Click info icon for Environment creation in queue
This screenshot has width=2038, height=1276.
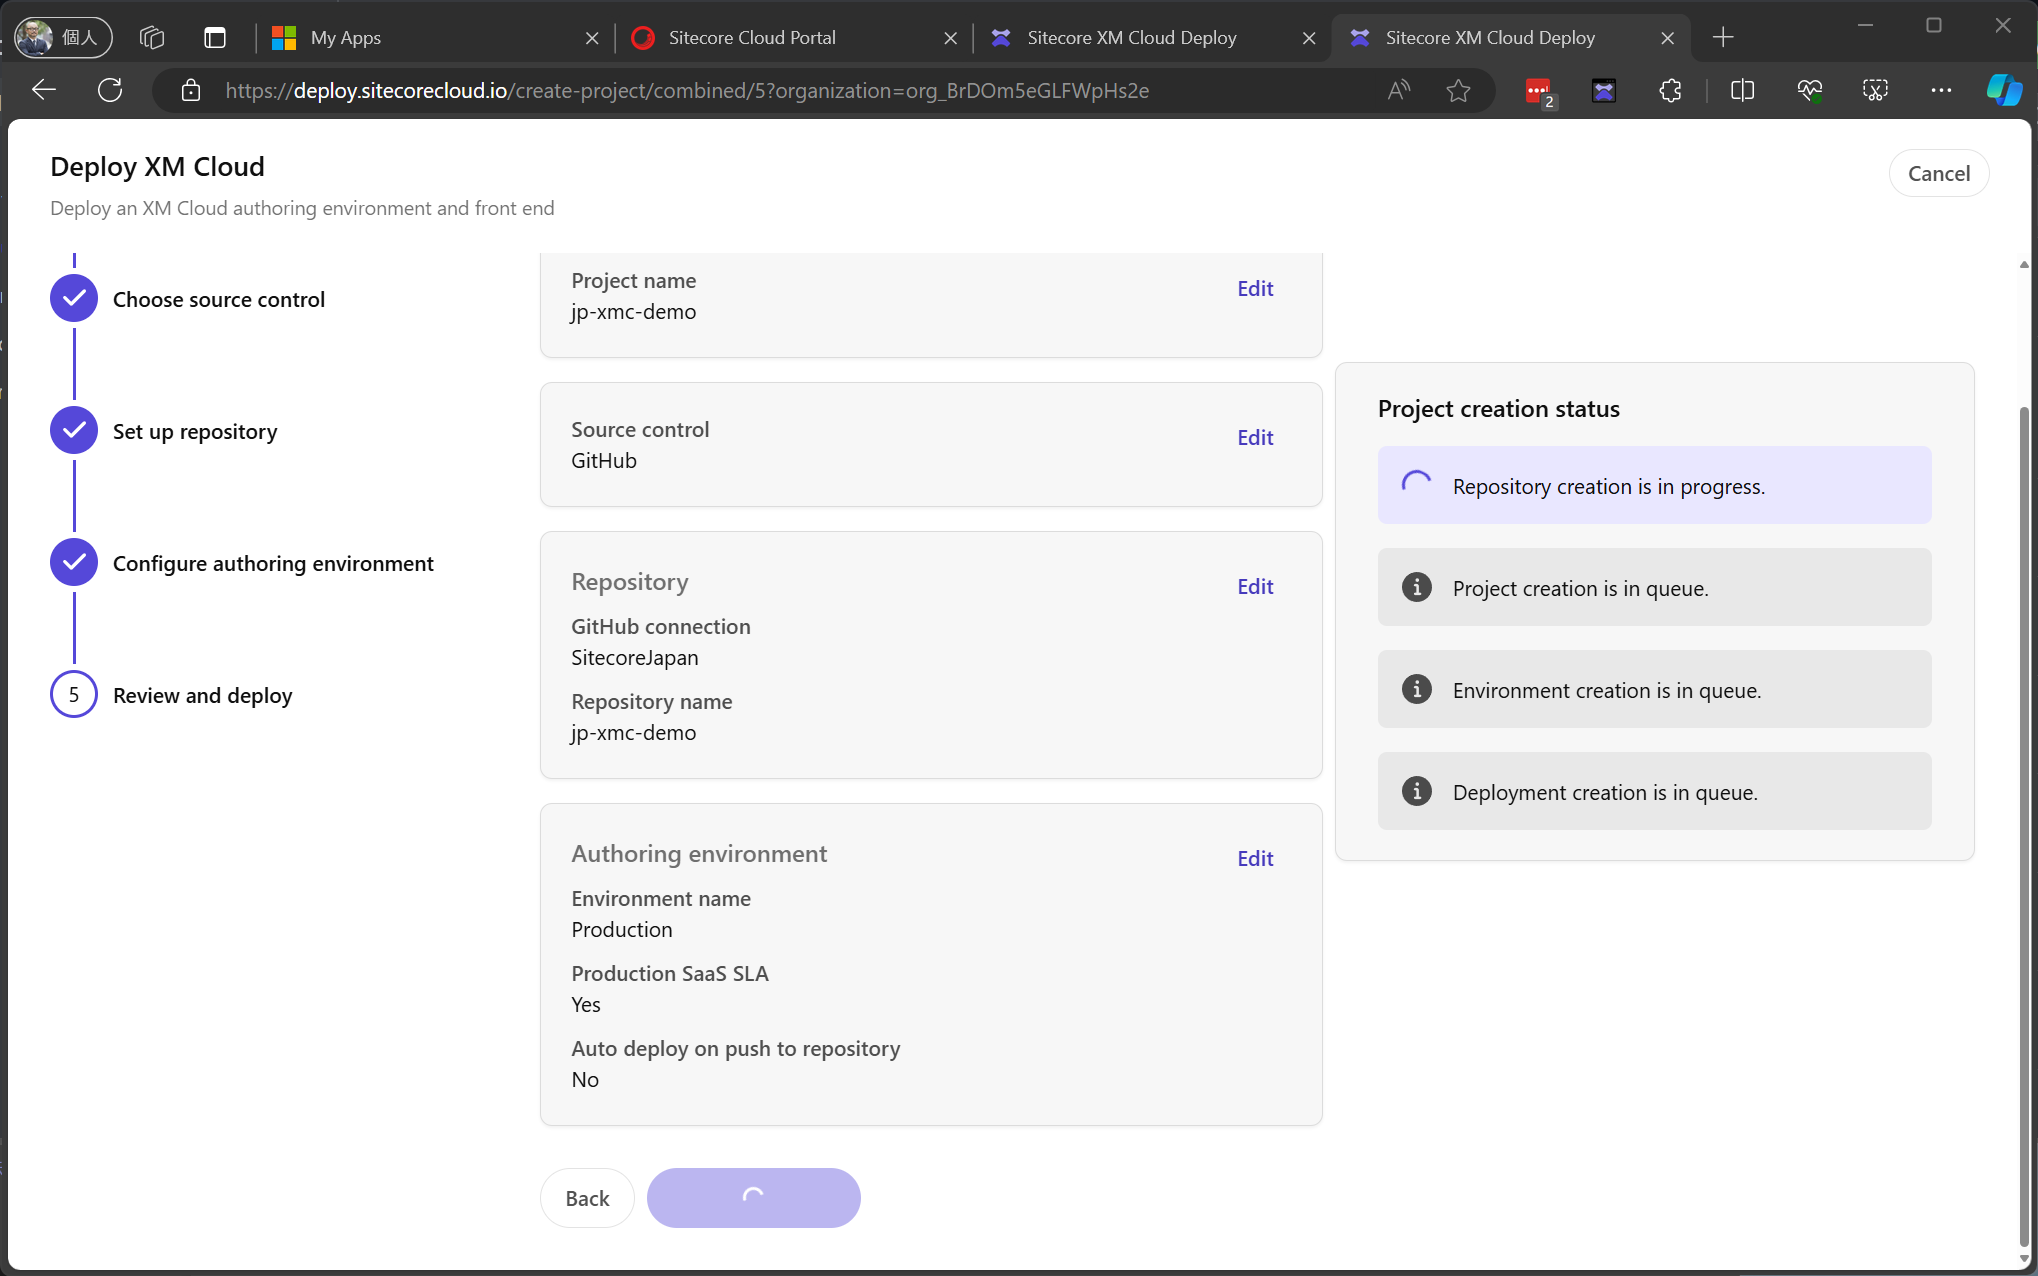coord(1416,689)
